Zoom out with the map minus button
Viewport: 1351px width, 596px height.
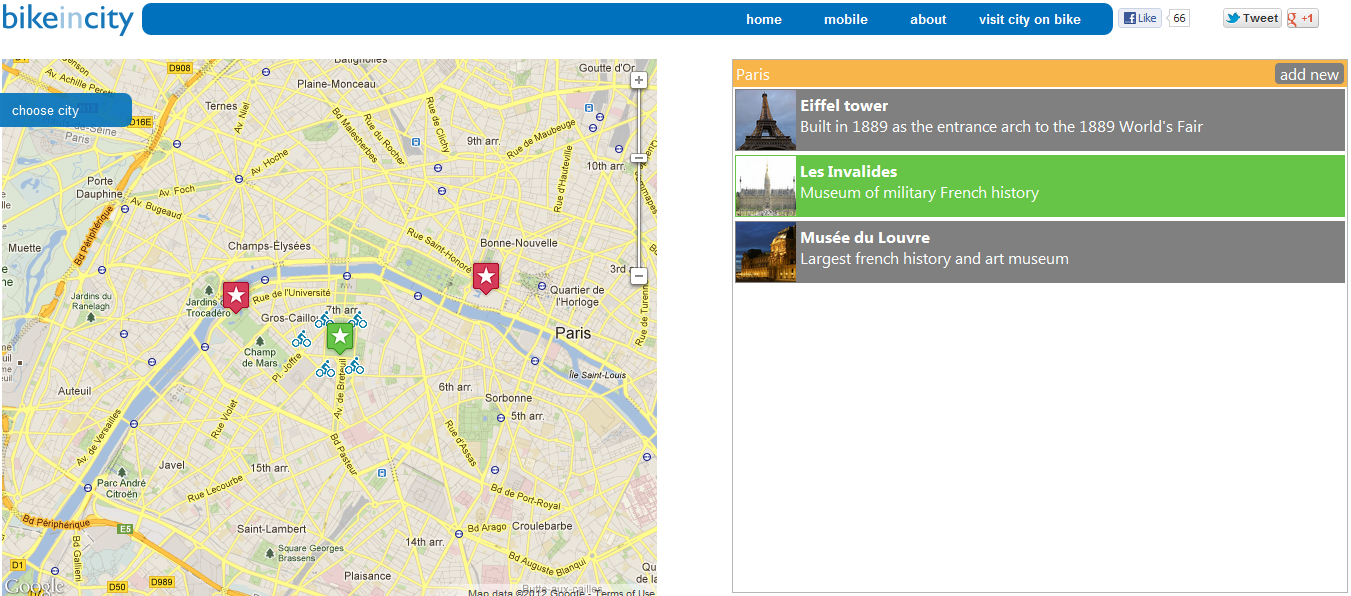coord(639,276)
